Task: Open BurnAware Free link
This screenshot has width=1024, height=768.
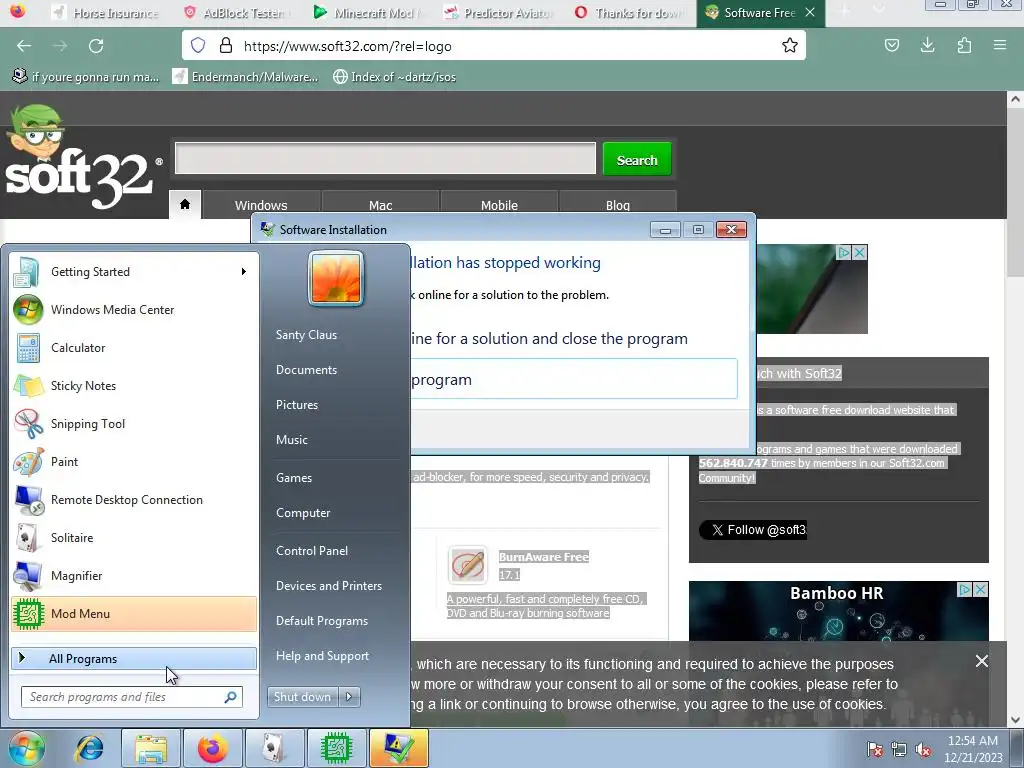Action: coord(543,557)
